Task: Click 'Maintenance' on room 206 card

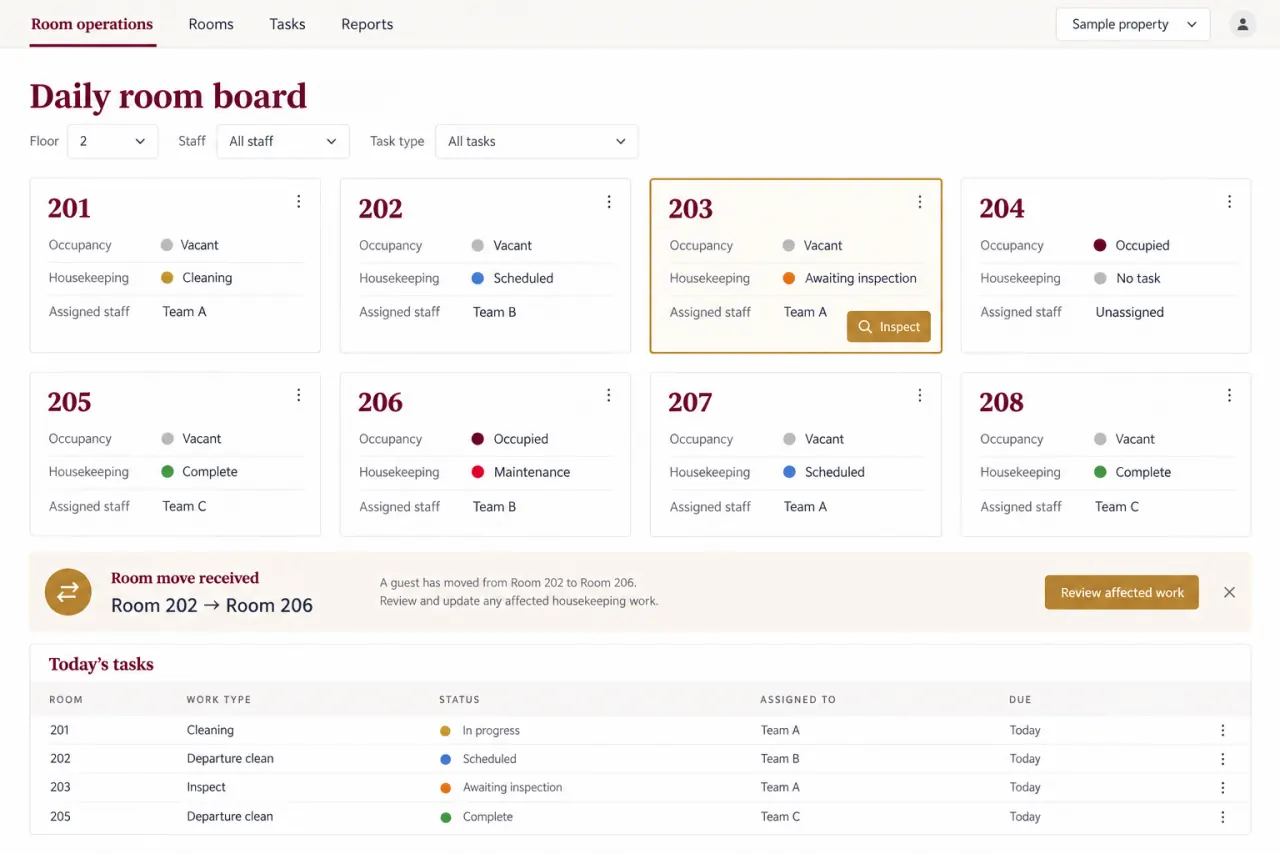Action: (532, 472)
